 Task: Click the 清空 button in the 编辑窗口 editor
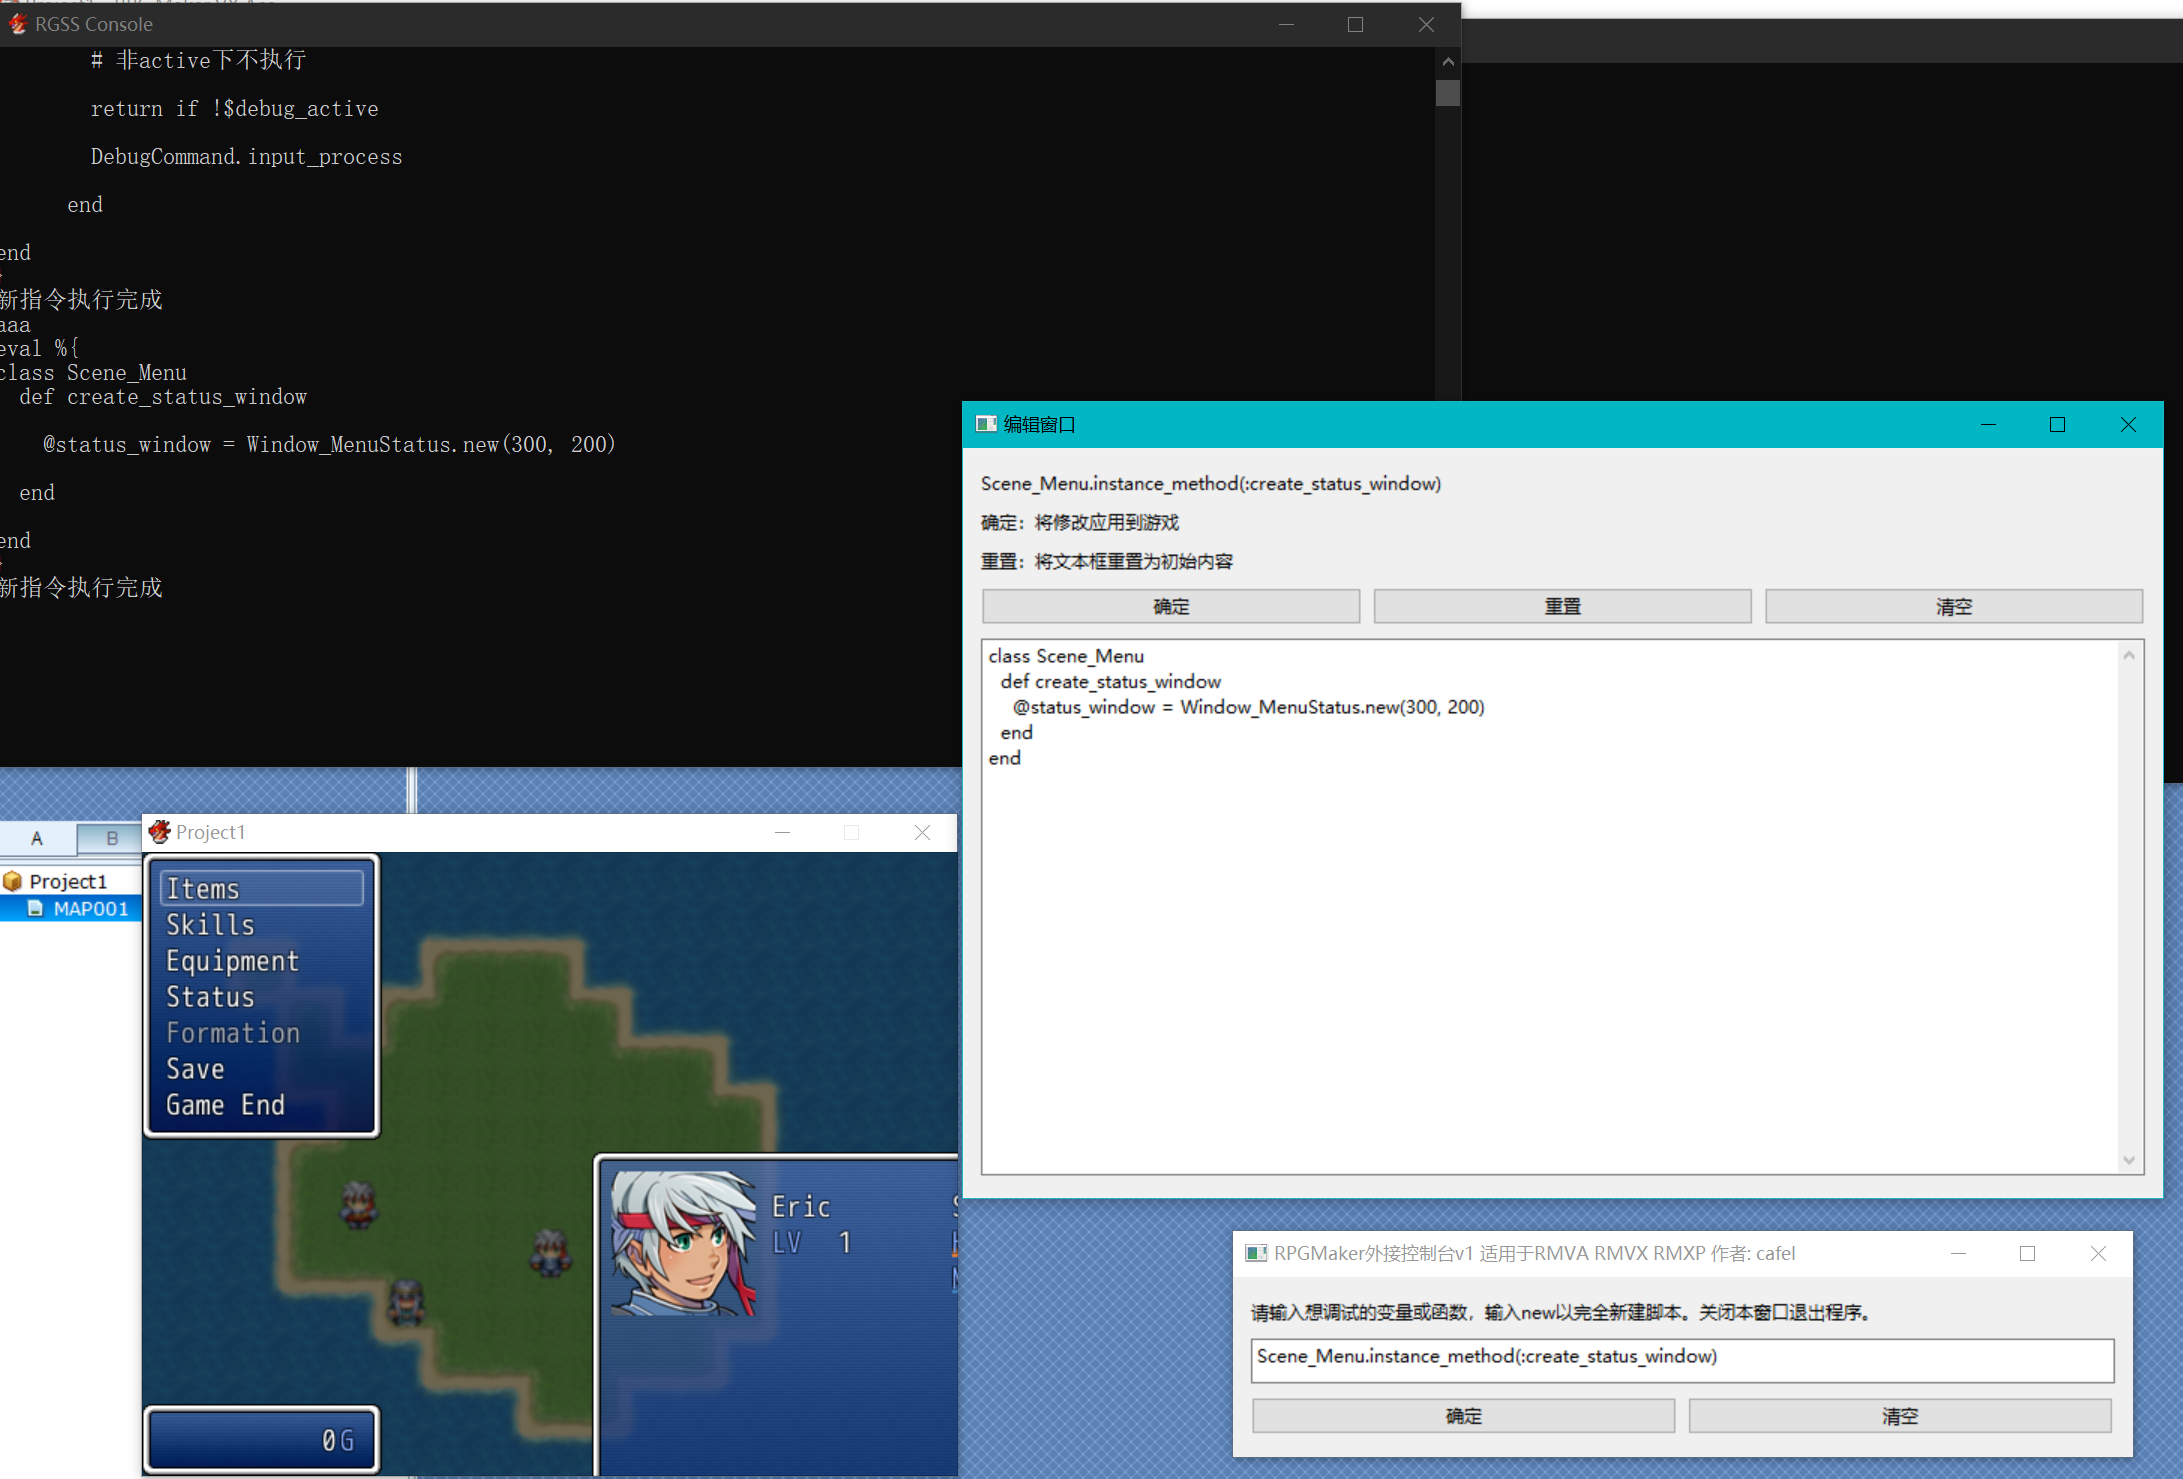click(x=1954, y=606)
